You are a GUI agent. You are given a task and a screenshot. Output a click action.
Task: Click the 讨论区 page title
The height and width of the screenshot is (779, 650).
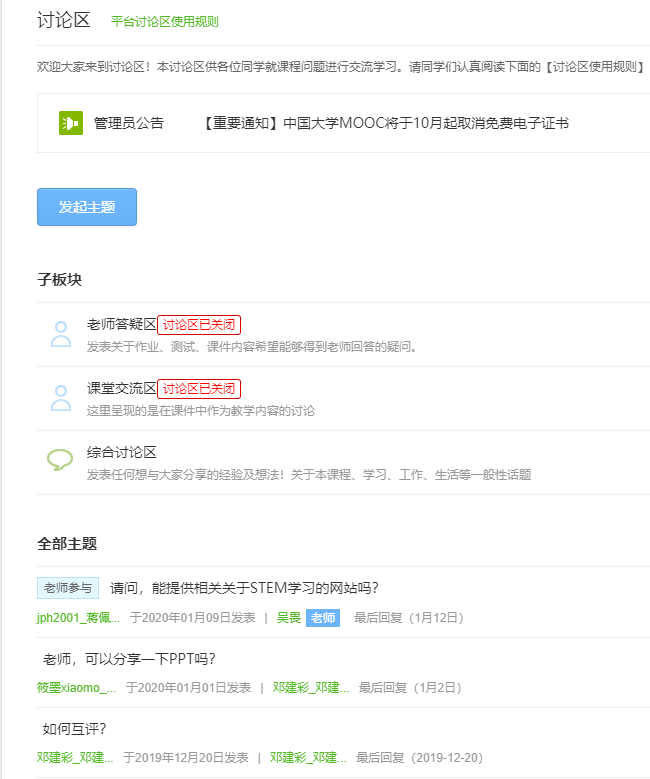pyautogui.click(x=64, y=20)
